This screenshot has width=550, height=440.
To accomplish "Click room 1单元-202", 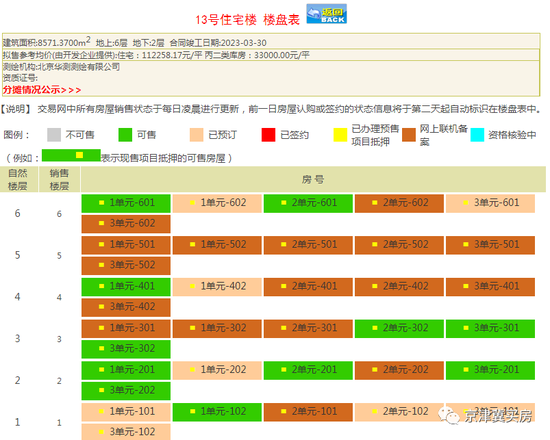I will 217,370.
